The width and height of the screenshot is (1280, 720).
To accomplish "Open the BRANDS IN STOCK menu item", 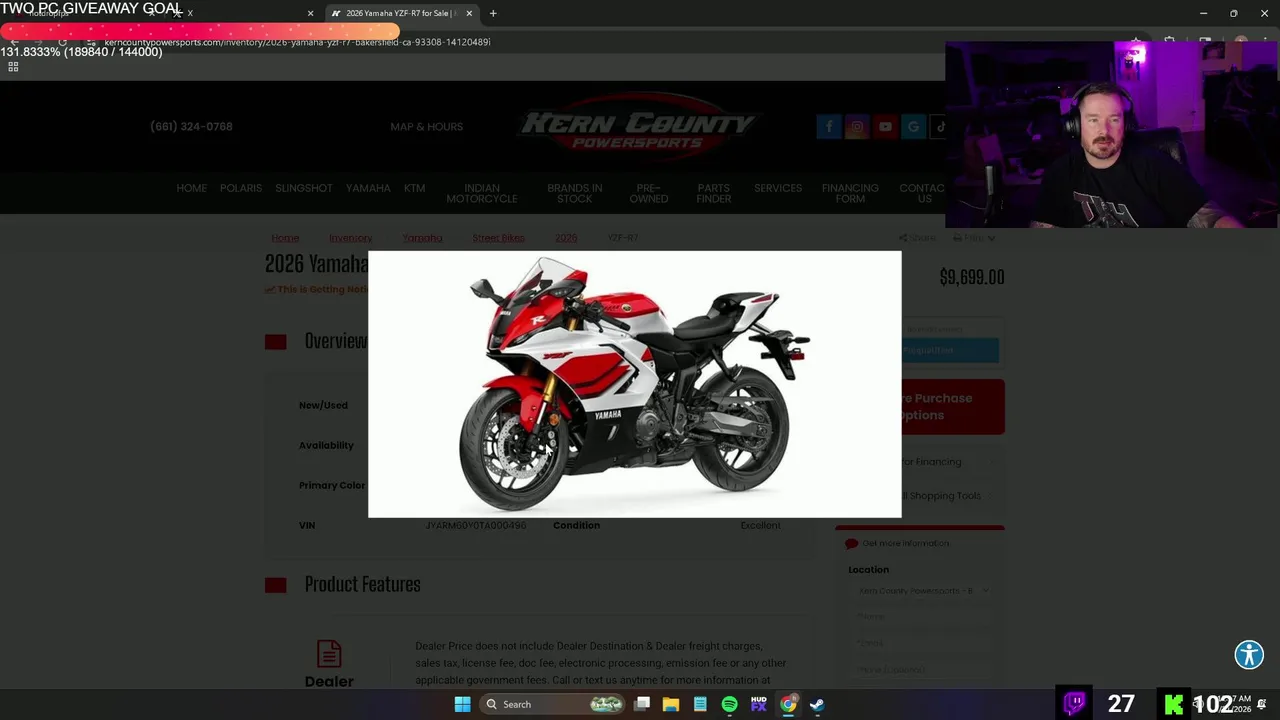I will [x=575, y=193].
